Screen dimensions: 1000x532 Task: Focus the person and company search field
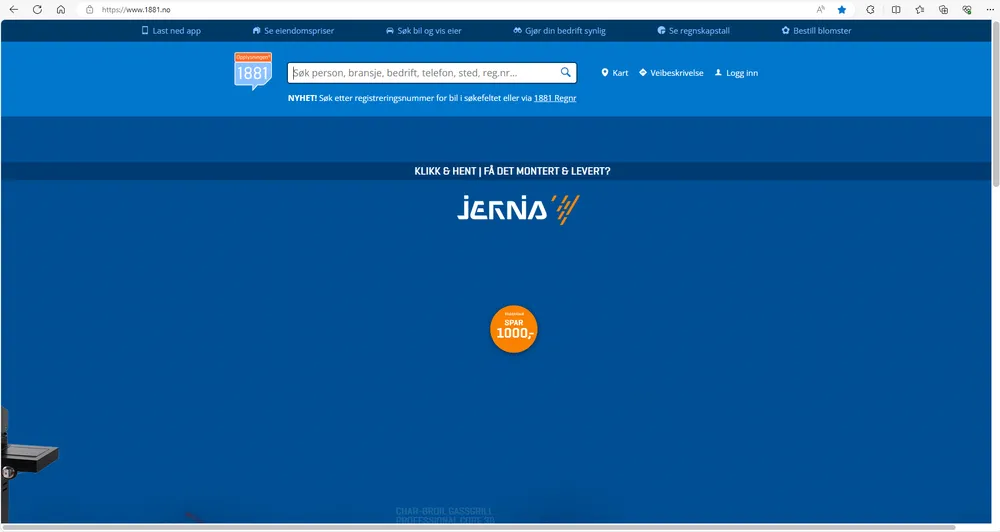420,73
